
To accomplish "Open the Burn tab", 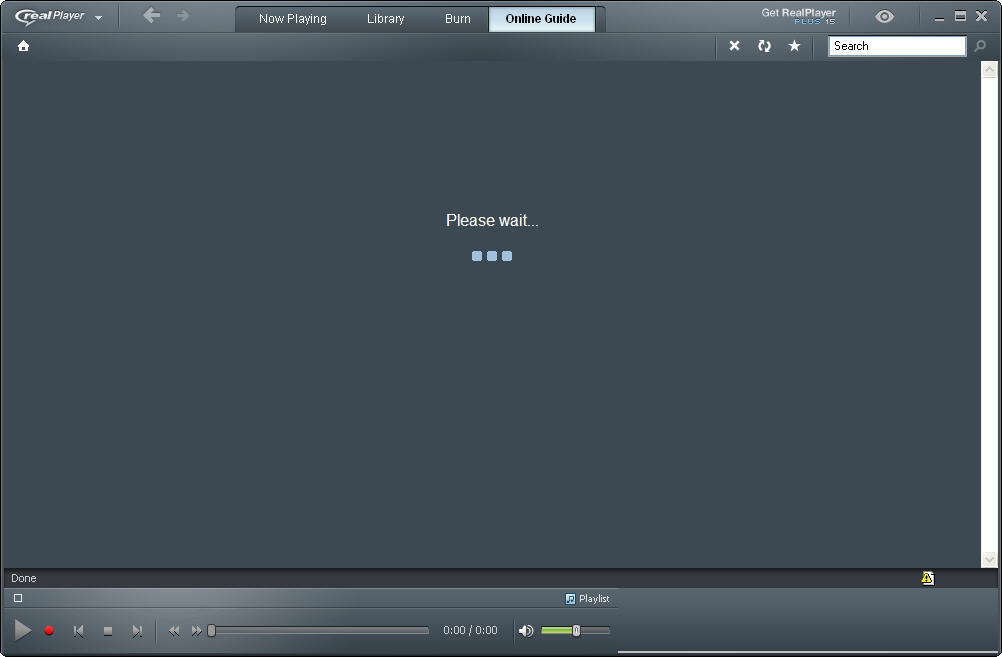I will pyautogui.click(x=458, y=19).
